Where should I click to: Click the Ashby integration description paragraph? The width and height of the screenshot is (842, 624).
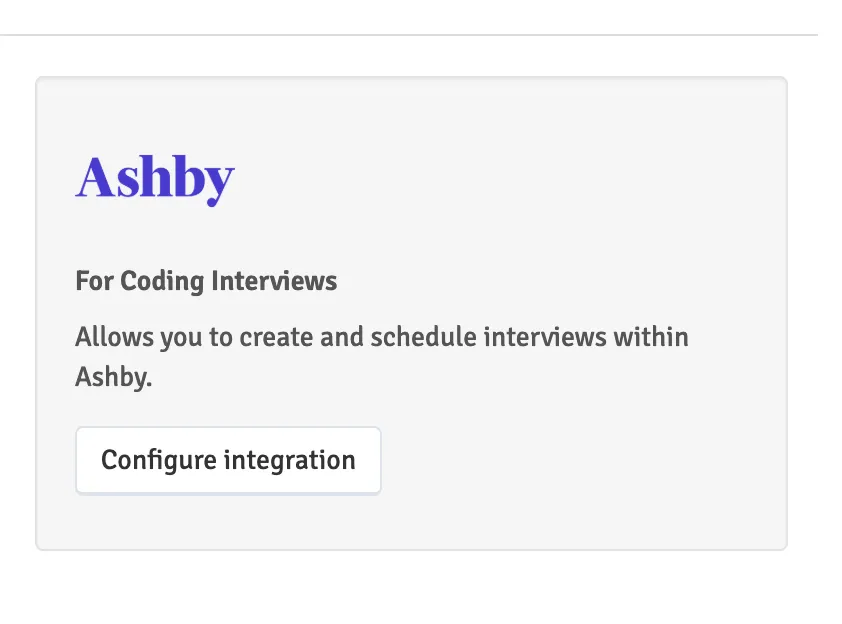click(381, 357)
